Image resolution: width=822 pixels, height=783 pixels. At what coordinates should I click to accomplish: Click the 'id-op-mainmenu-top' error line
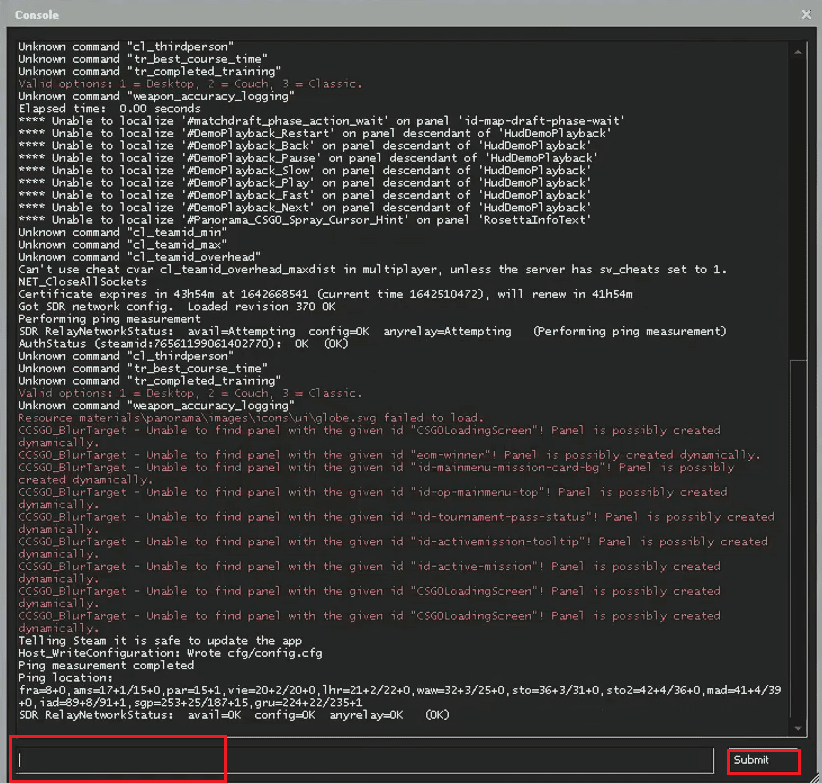pyautogui.click(x=373, y=498)
